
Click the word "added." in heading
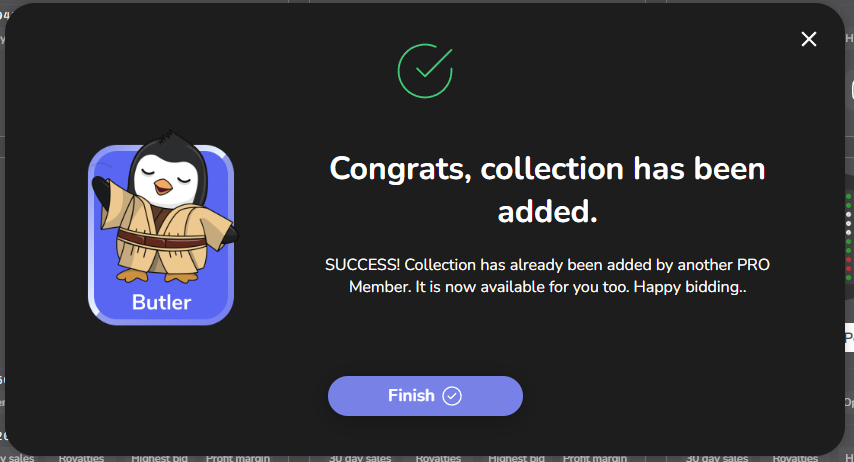coord(547,211)
